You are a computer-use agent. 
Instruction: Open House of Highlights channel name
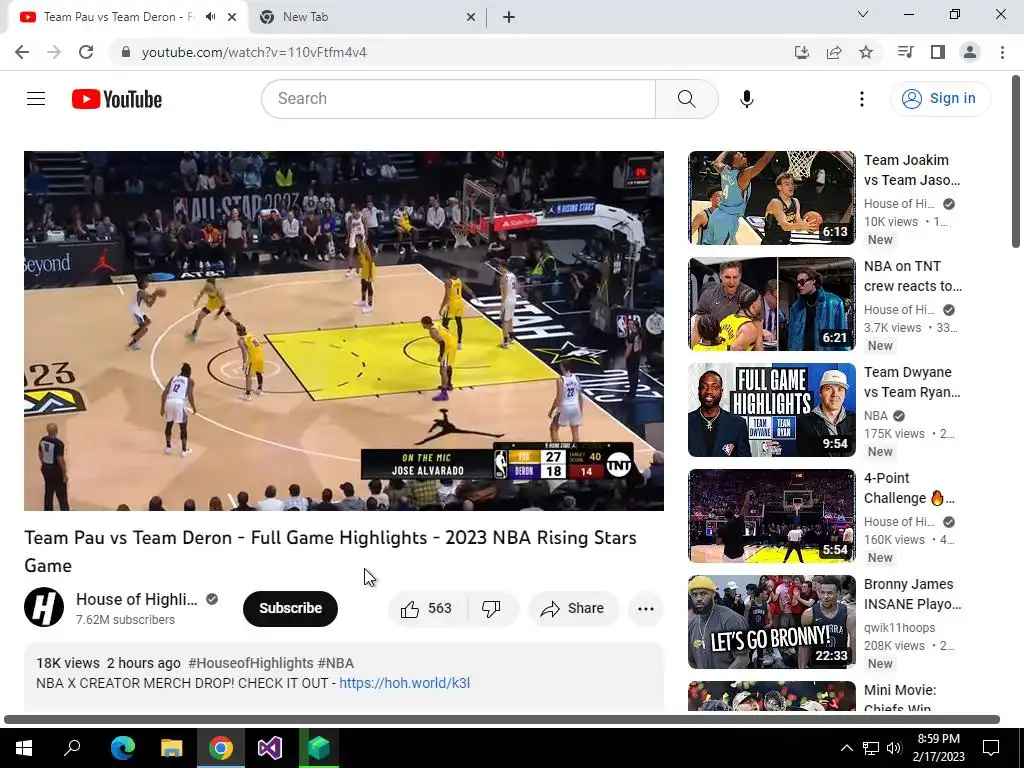pyautogui.click(x=136, y=599)
